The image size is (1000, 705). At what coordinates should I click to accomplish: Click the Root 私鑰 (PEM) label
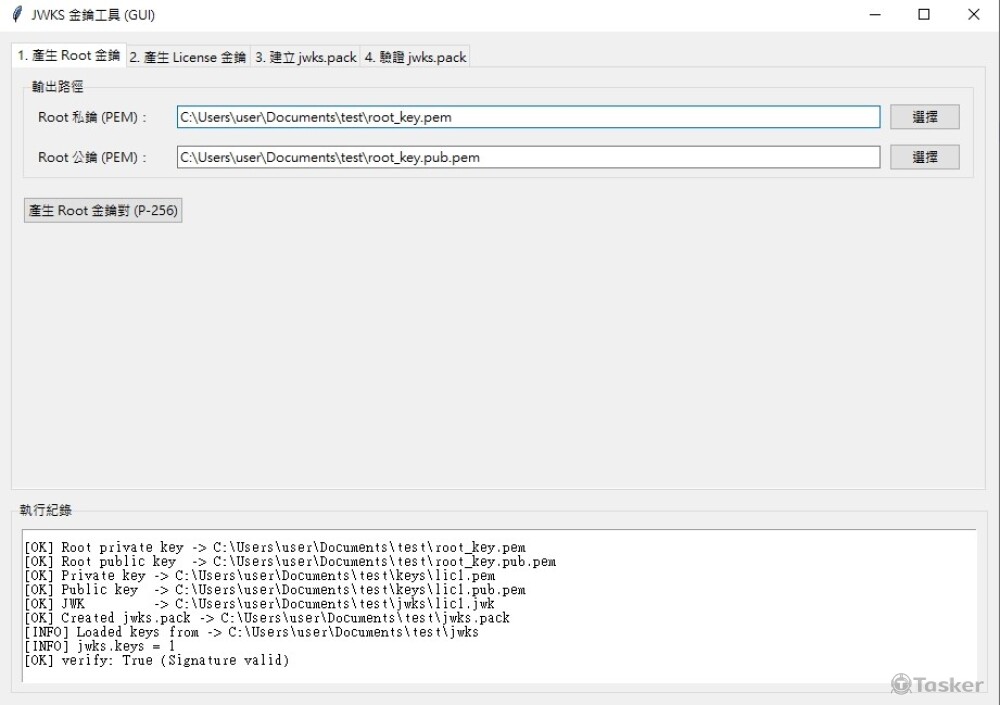coord(93,117)
